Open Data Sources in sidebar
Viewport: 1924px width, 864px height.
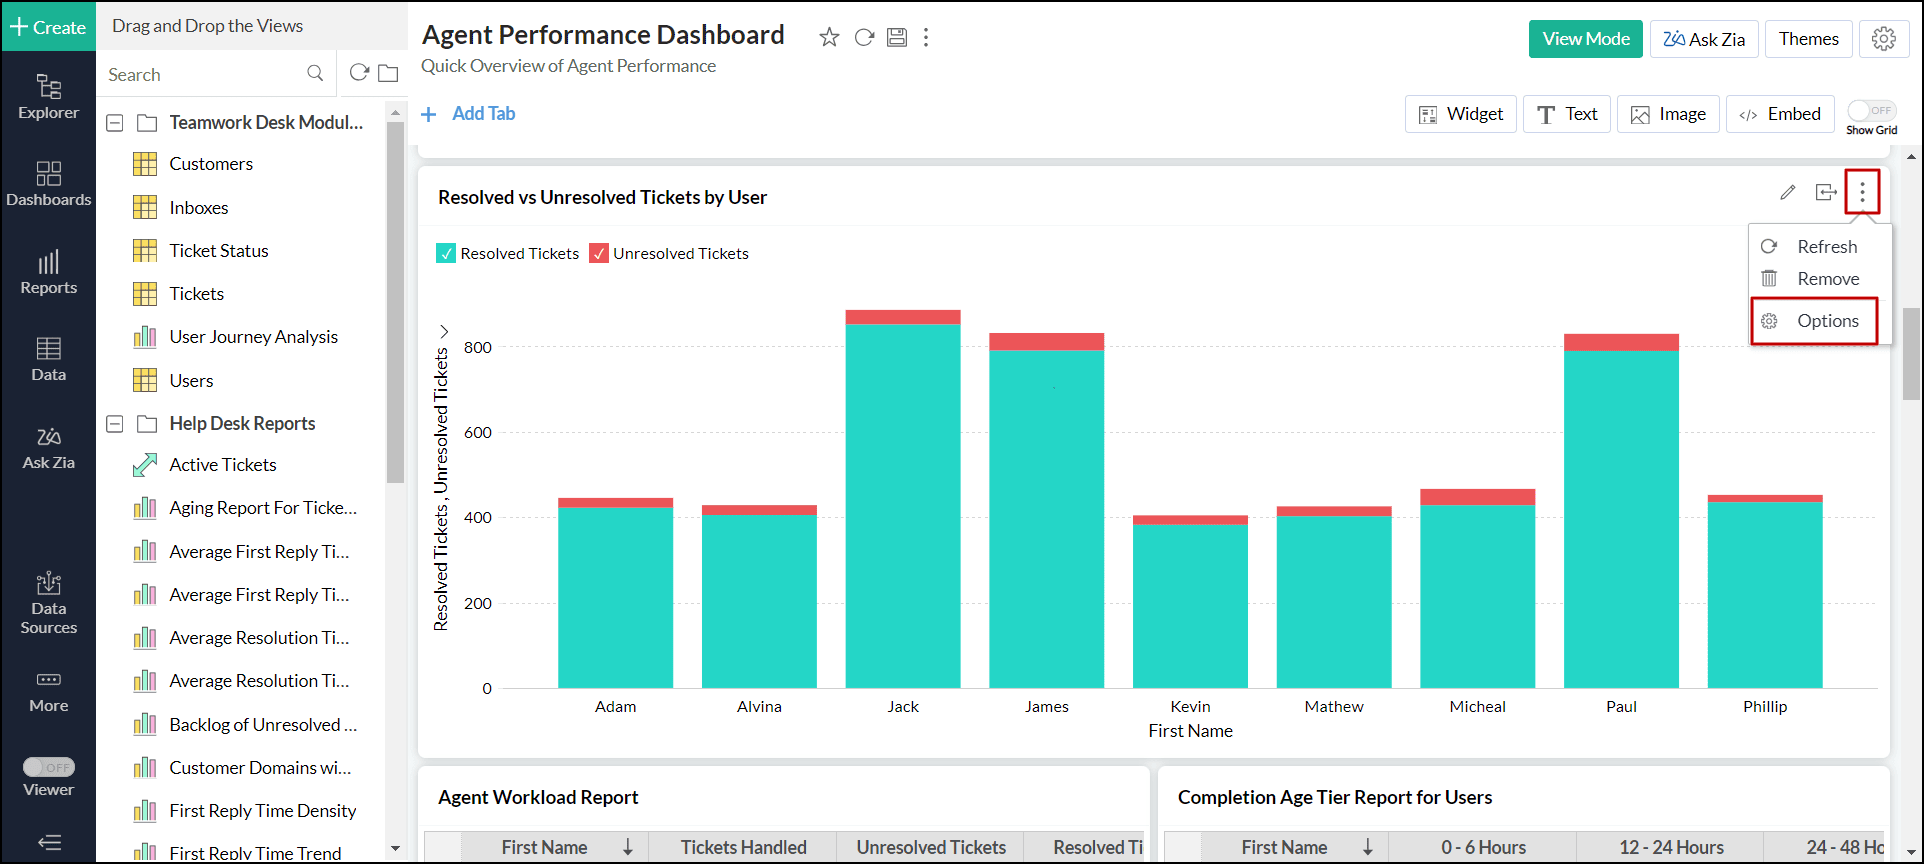click(x=48, y=603)
